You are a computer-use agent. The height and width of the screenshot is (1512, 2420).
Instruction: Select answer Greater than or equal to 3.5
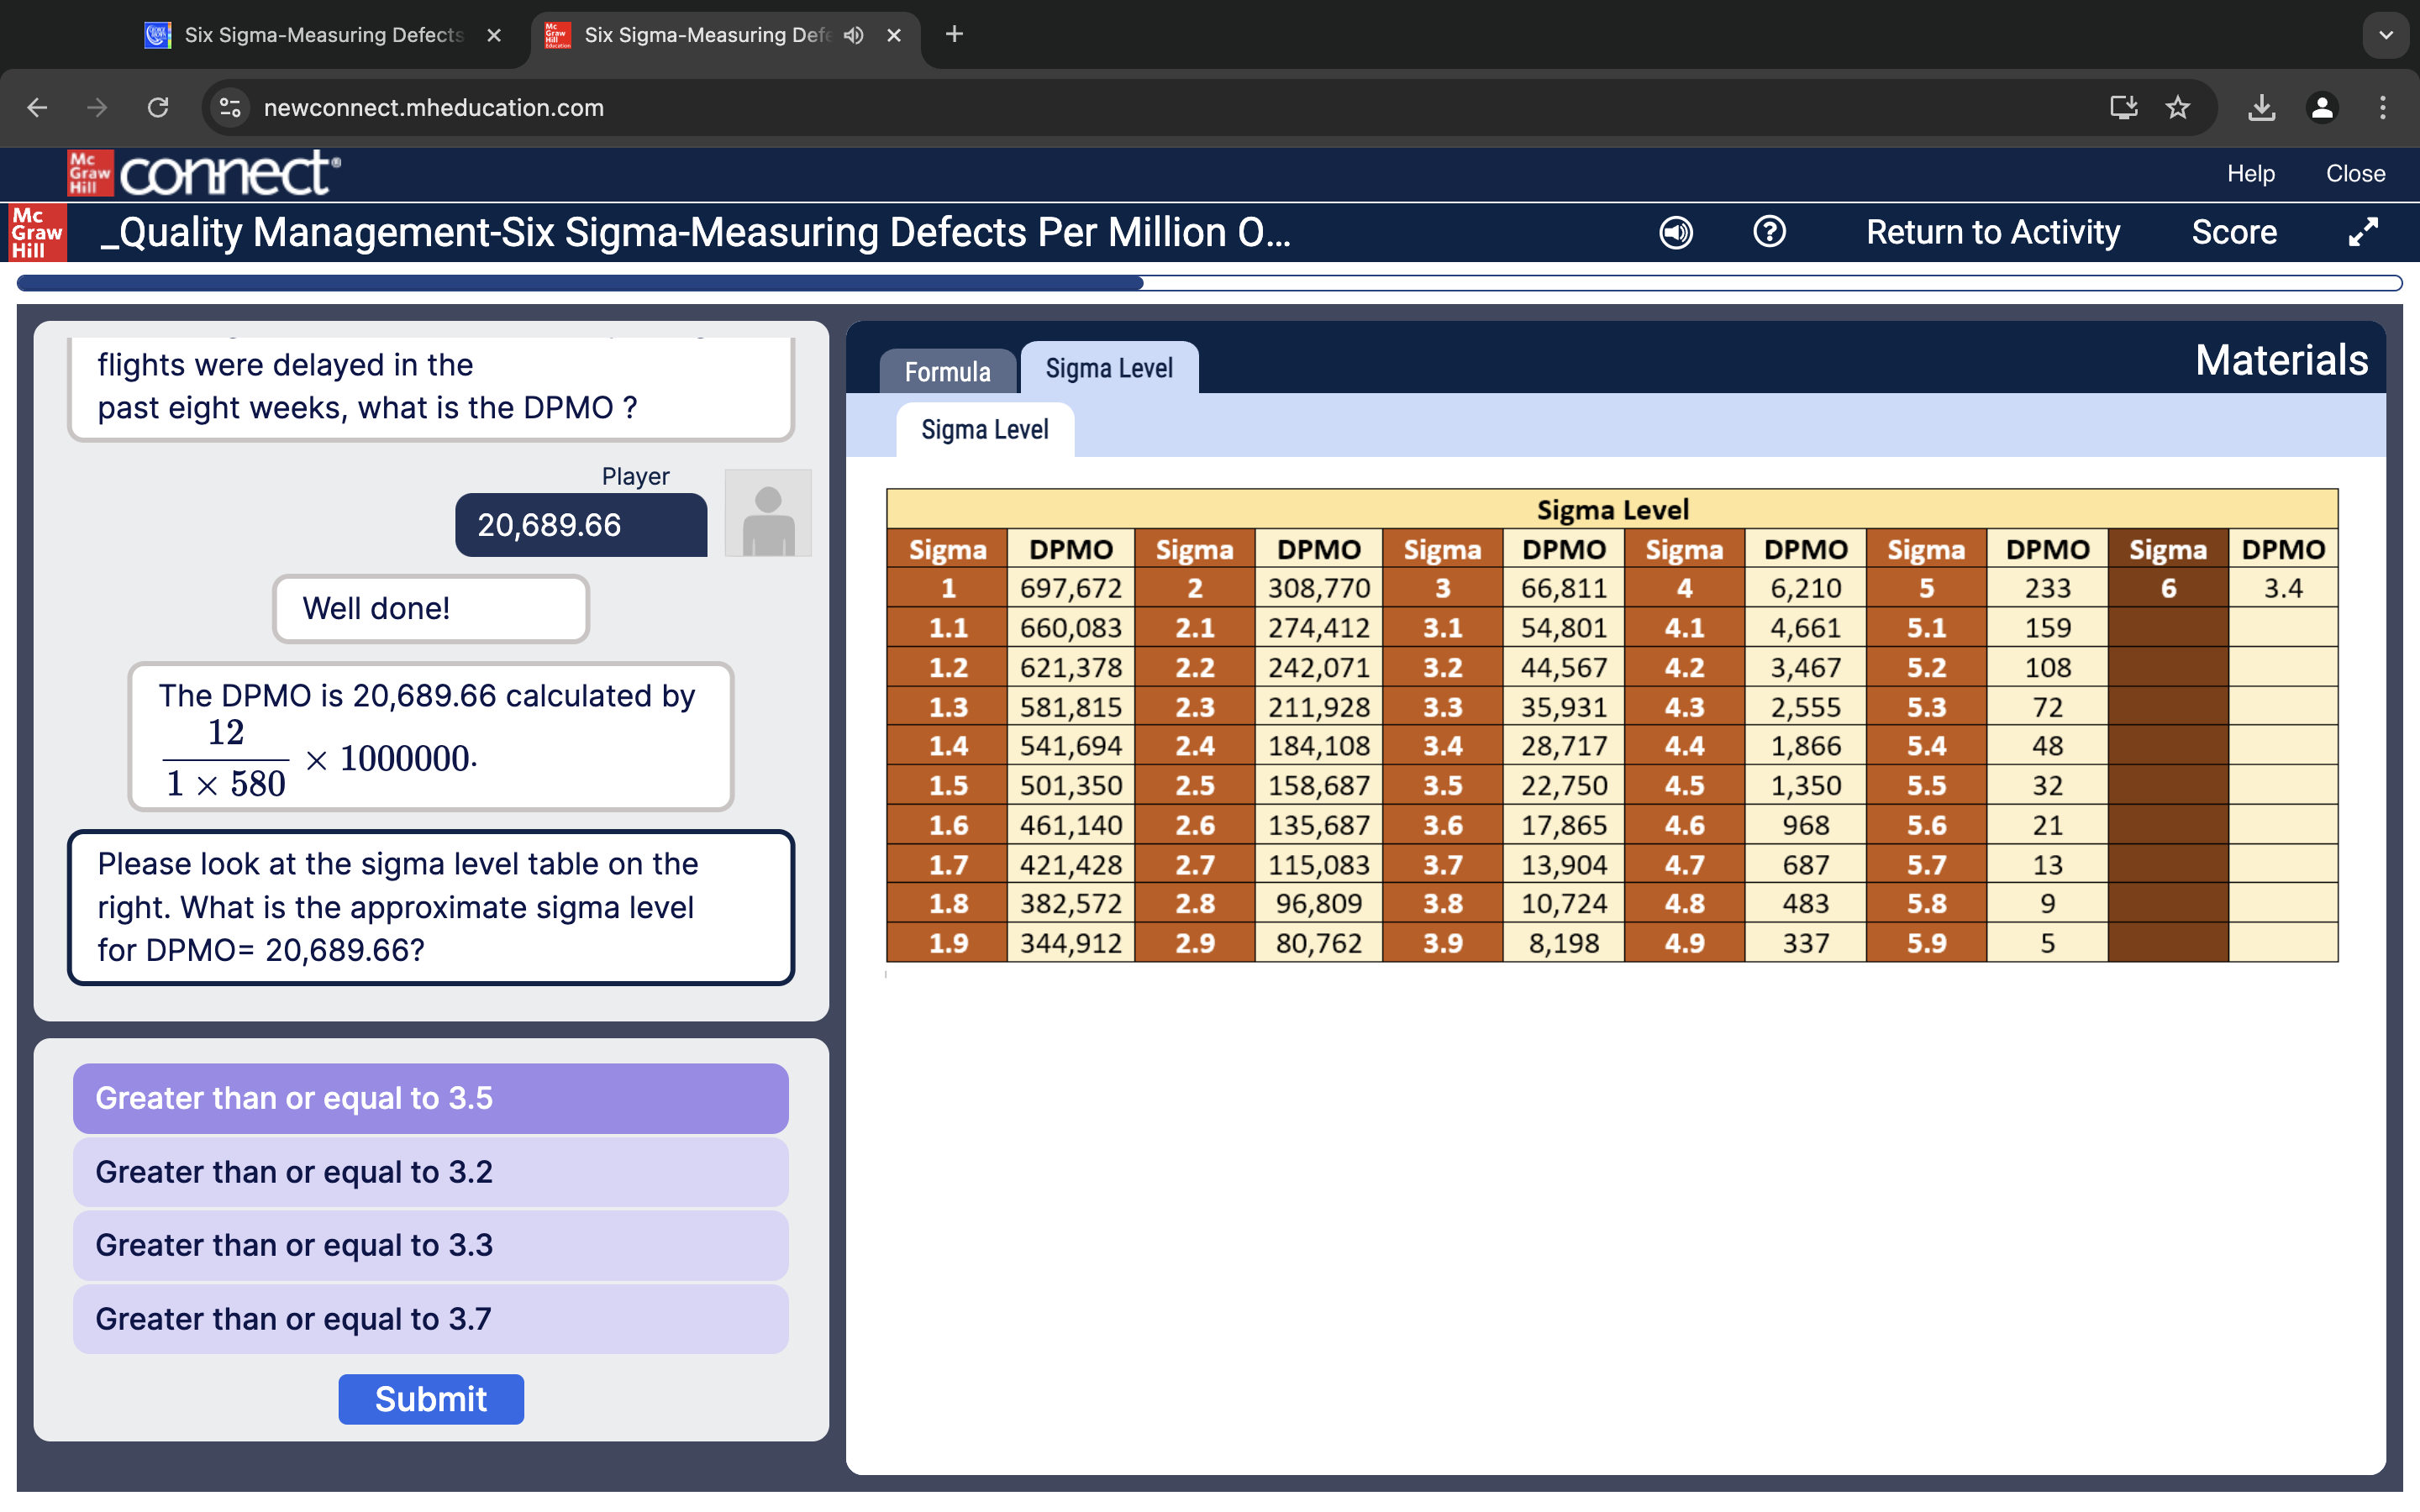pos(430,1098)
